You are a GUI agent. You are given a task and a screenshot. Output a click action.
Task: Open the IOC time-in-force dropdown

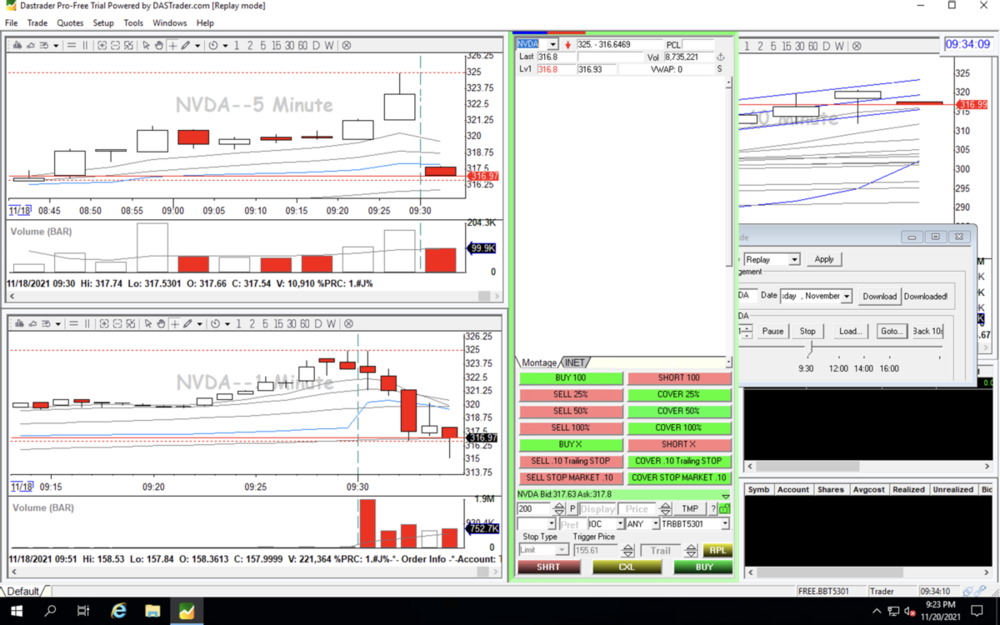click(620, 523)
